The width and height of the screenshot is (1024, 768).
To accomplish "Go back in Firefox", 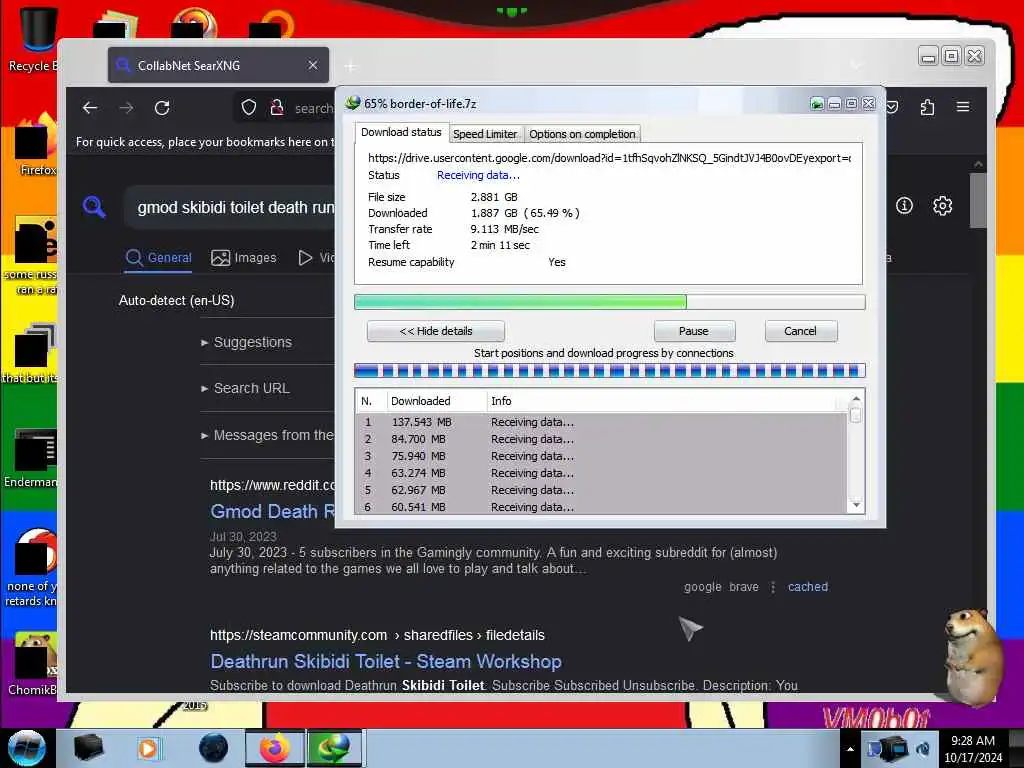I will point(90,108).
